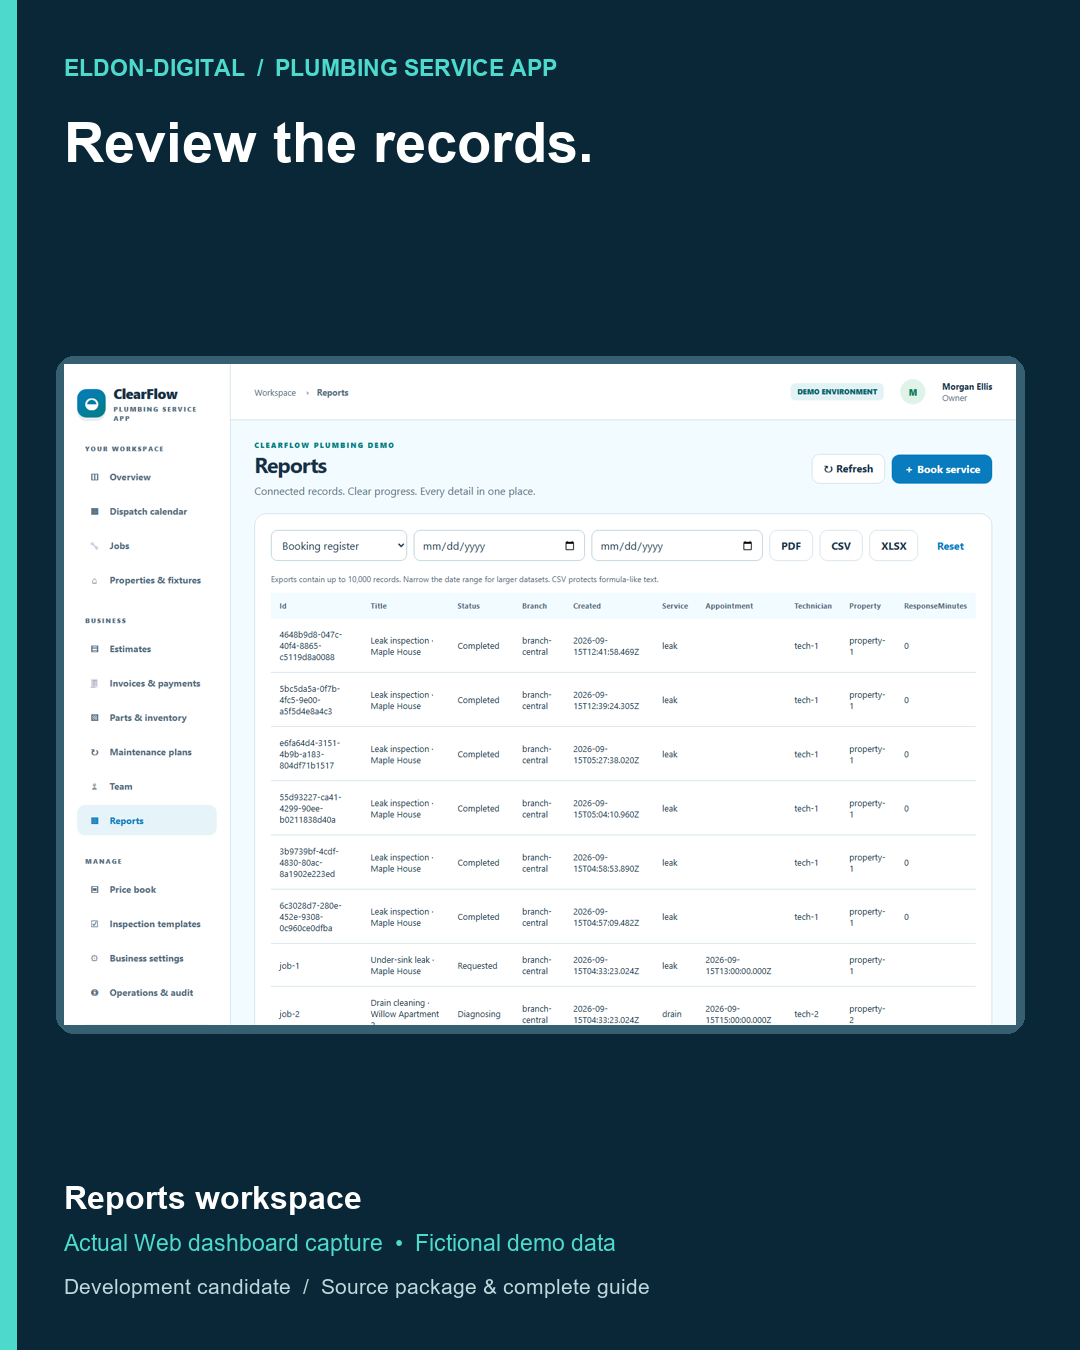Screen dimensions: 1080x1350
Task: Export report as PDF
Action: coord(791,546)
